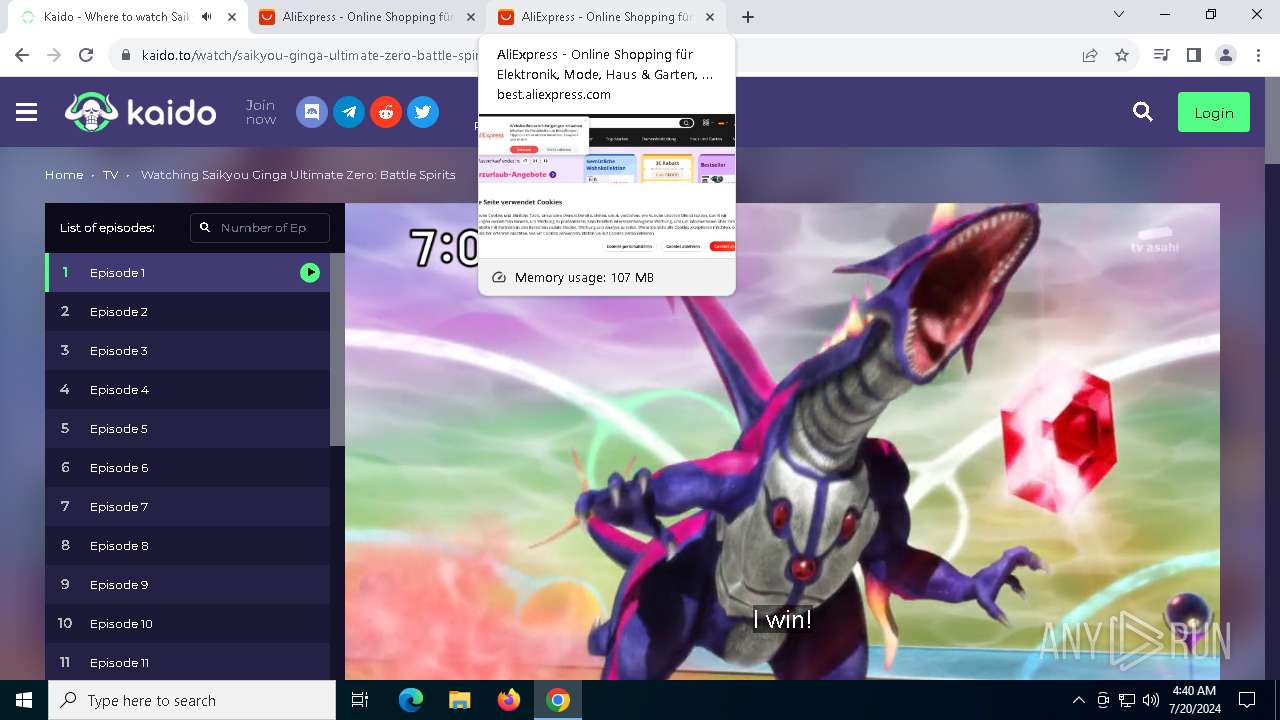Go forward in Chrome

point(54,55)
